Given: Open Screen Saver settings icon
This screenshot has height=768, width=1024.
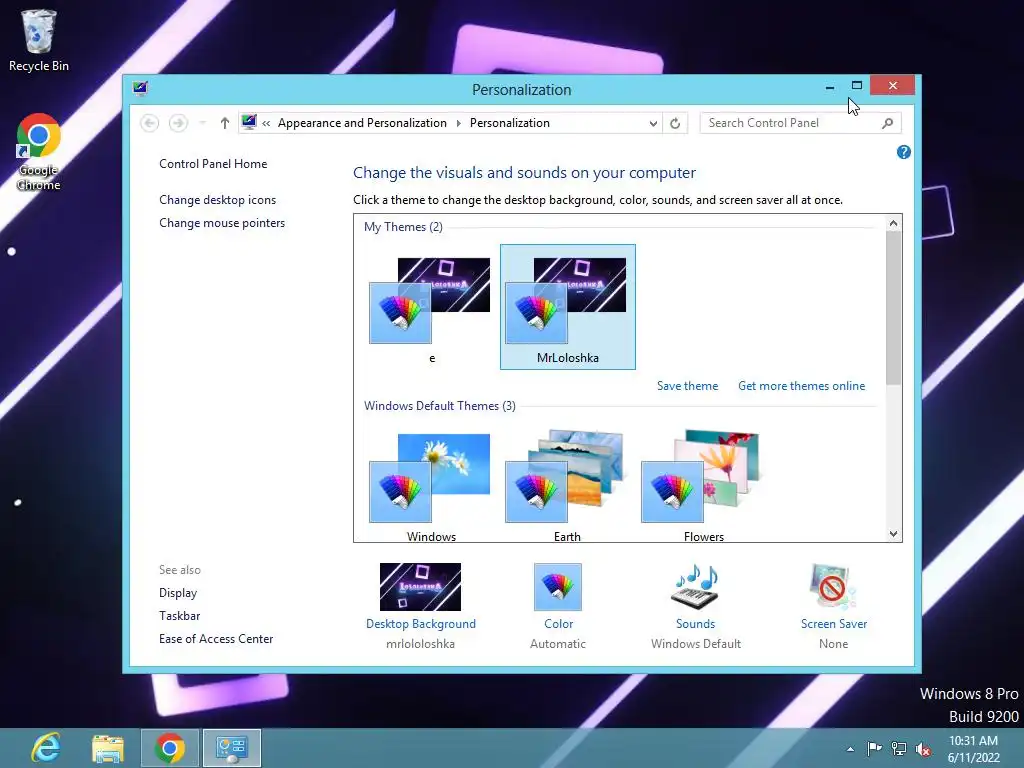Looking at the screenshot, I should click(x=833, y=586).
